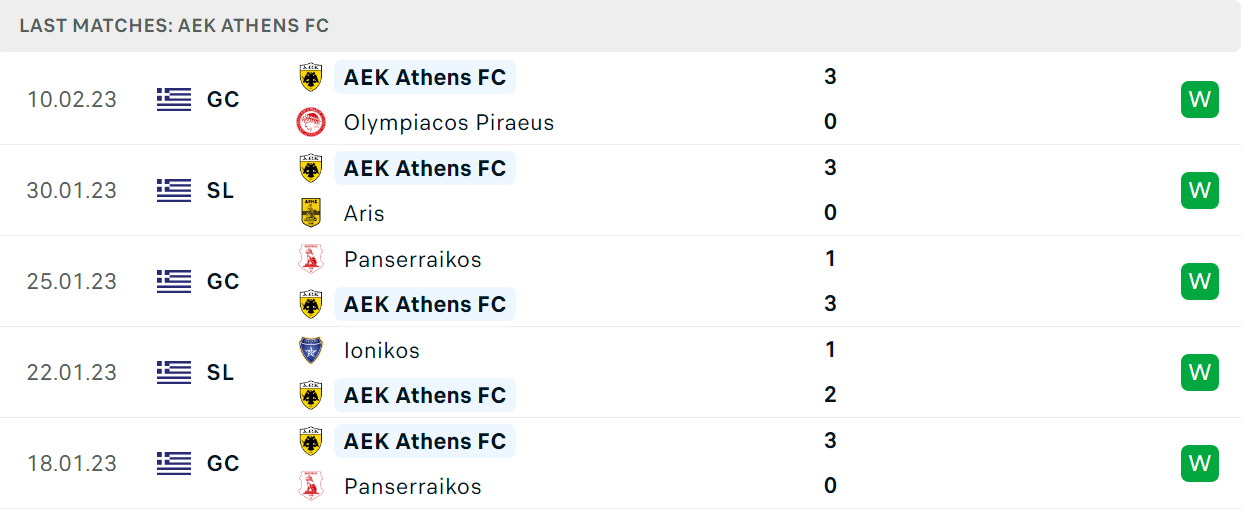Open Olympiacos Piraeus team link
The width and height of the screenshot is (1244, 527).
449,122
